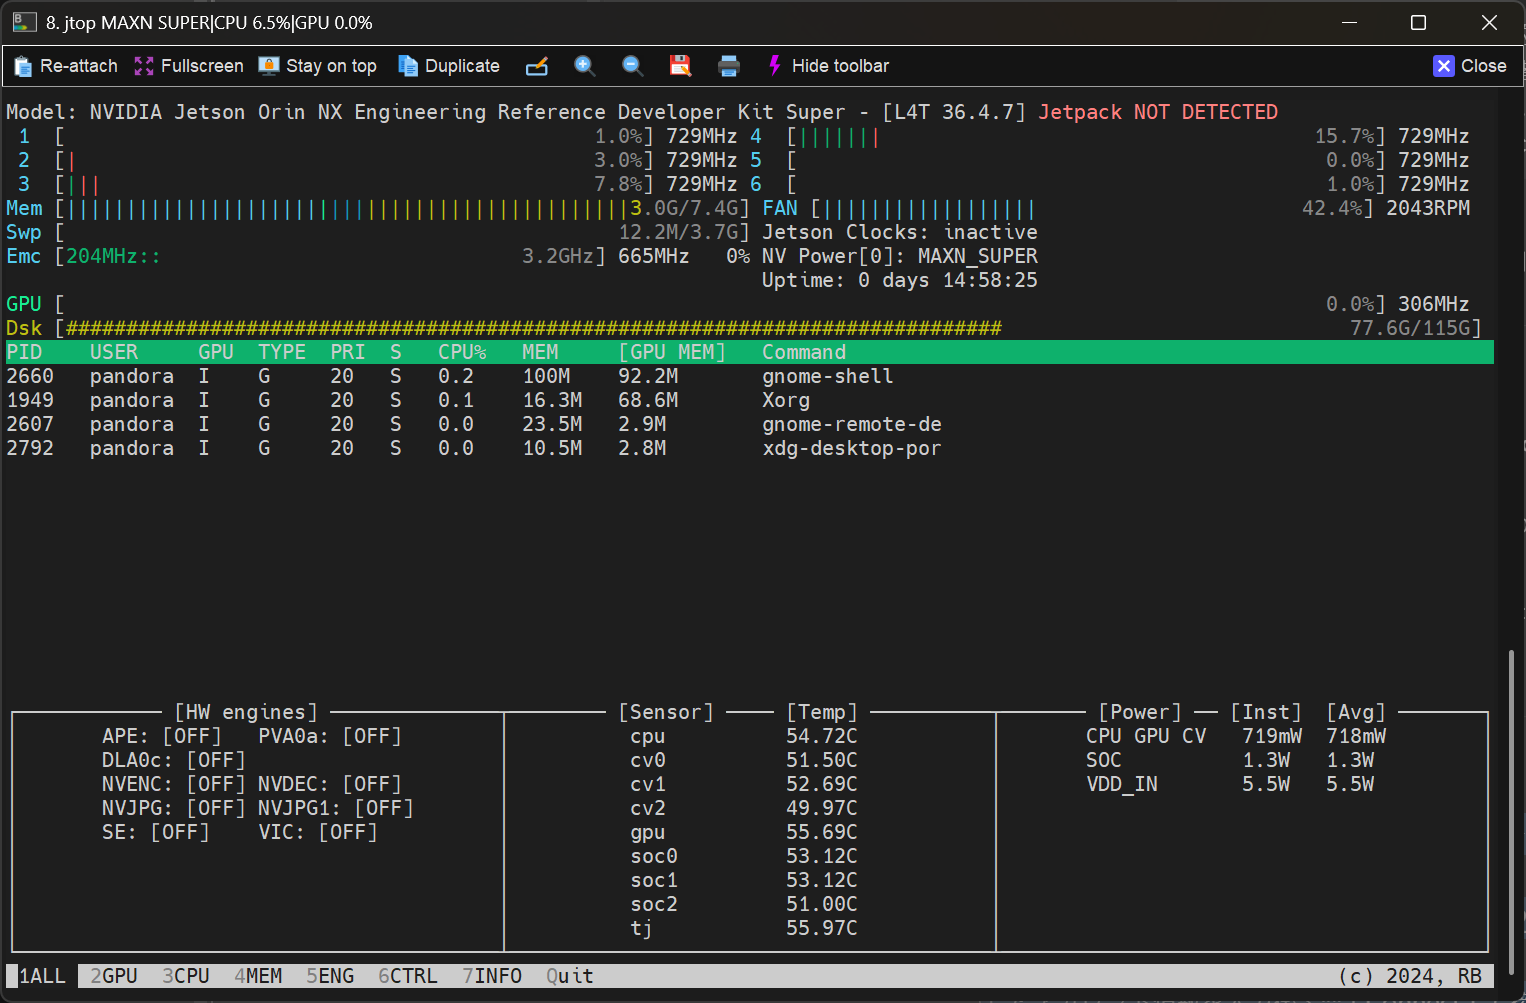Click the TYPE column header

282,352
